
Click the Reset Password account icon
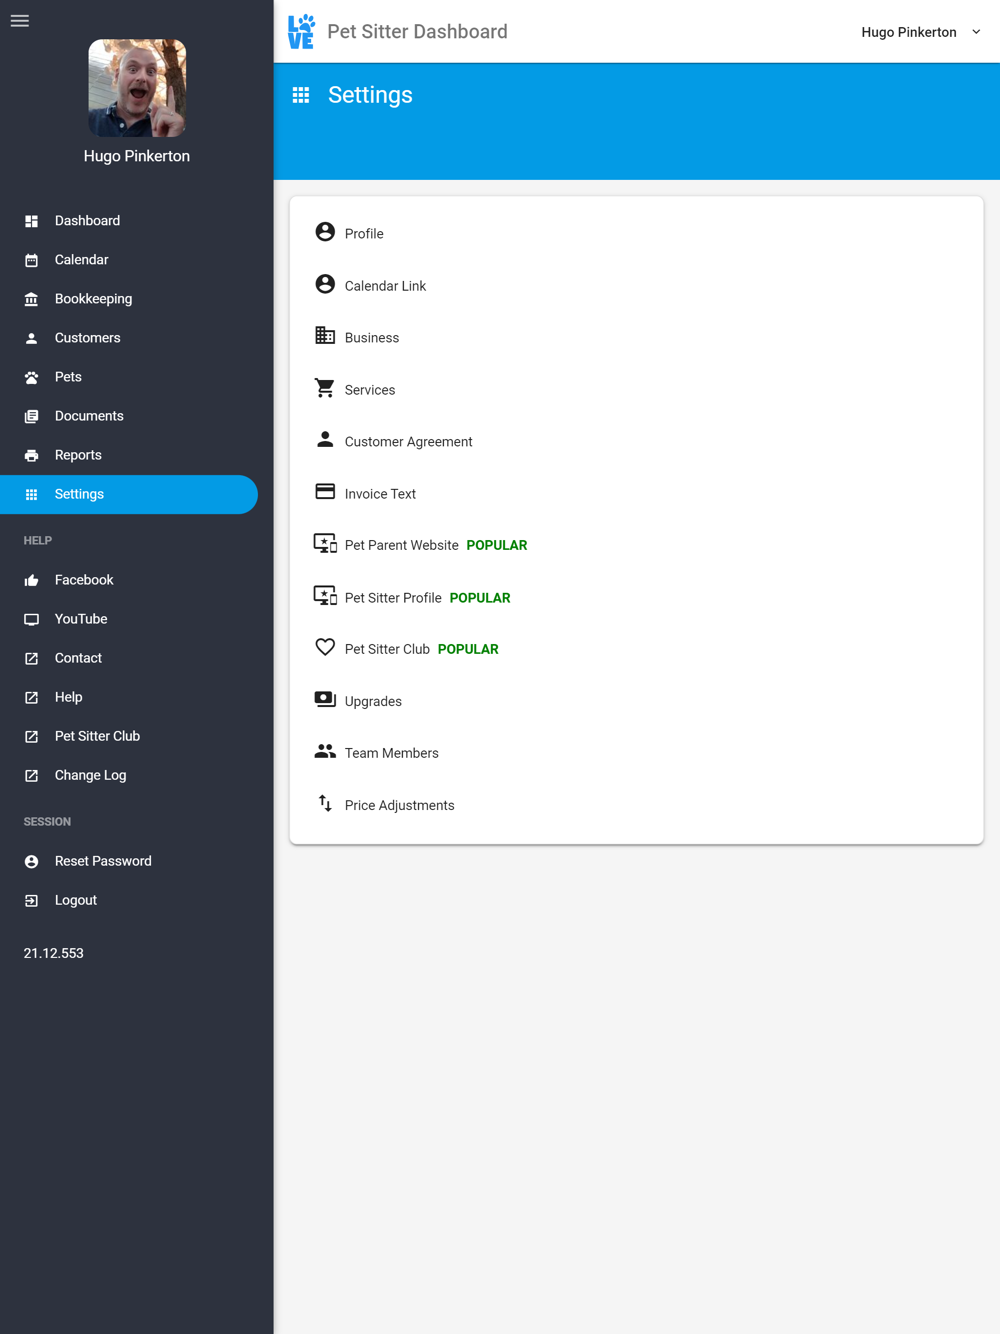[32, 861]
